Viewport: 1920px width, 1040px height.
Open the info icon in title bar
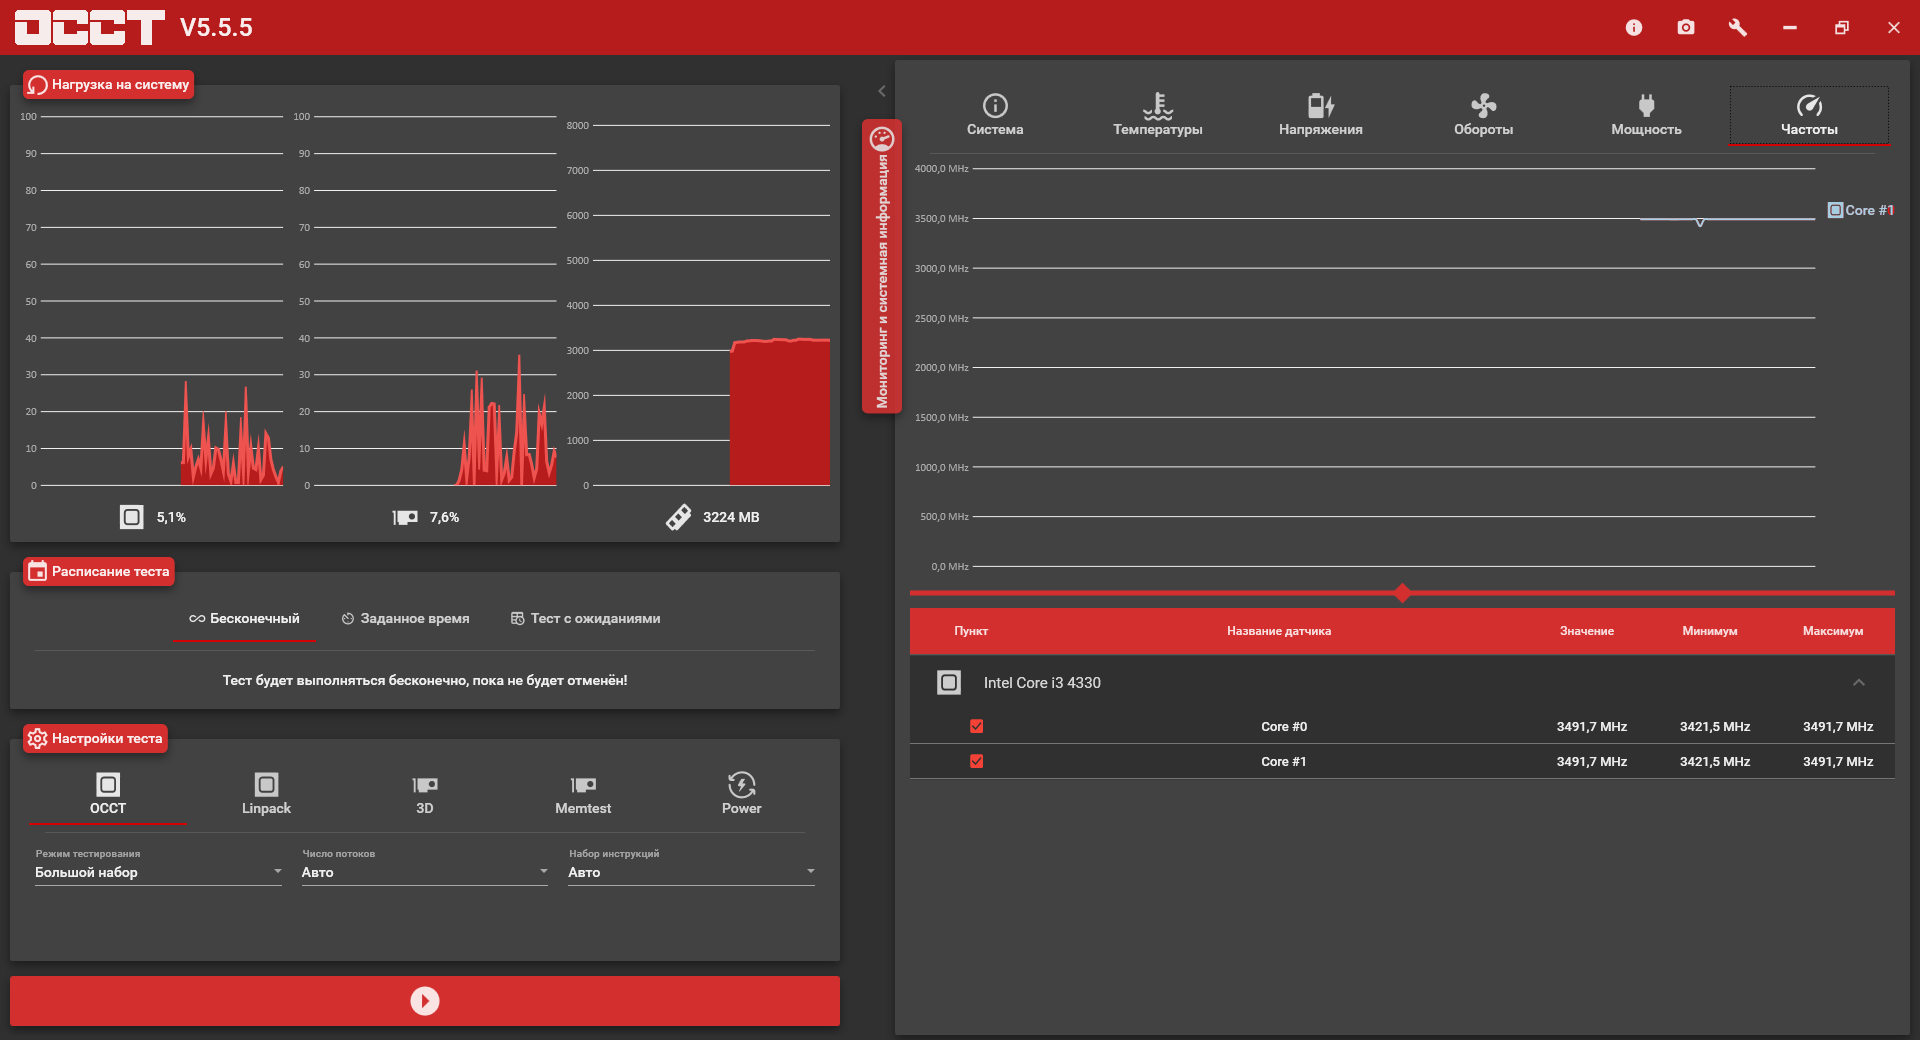pos(1634,28)
